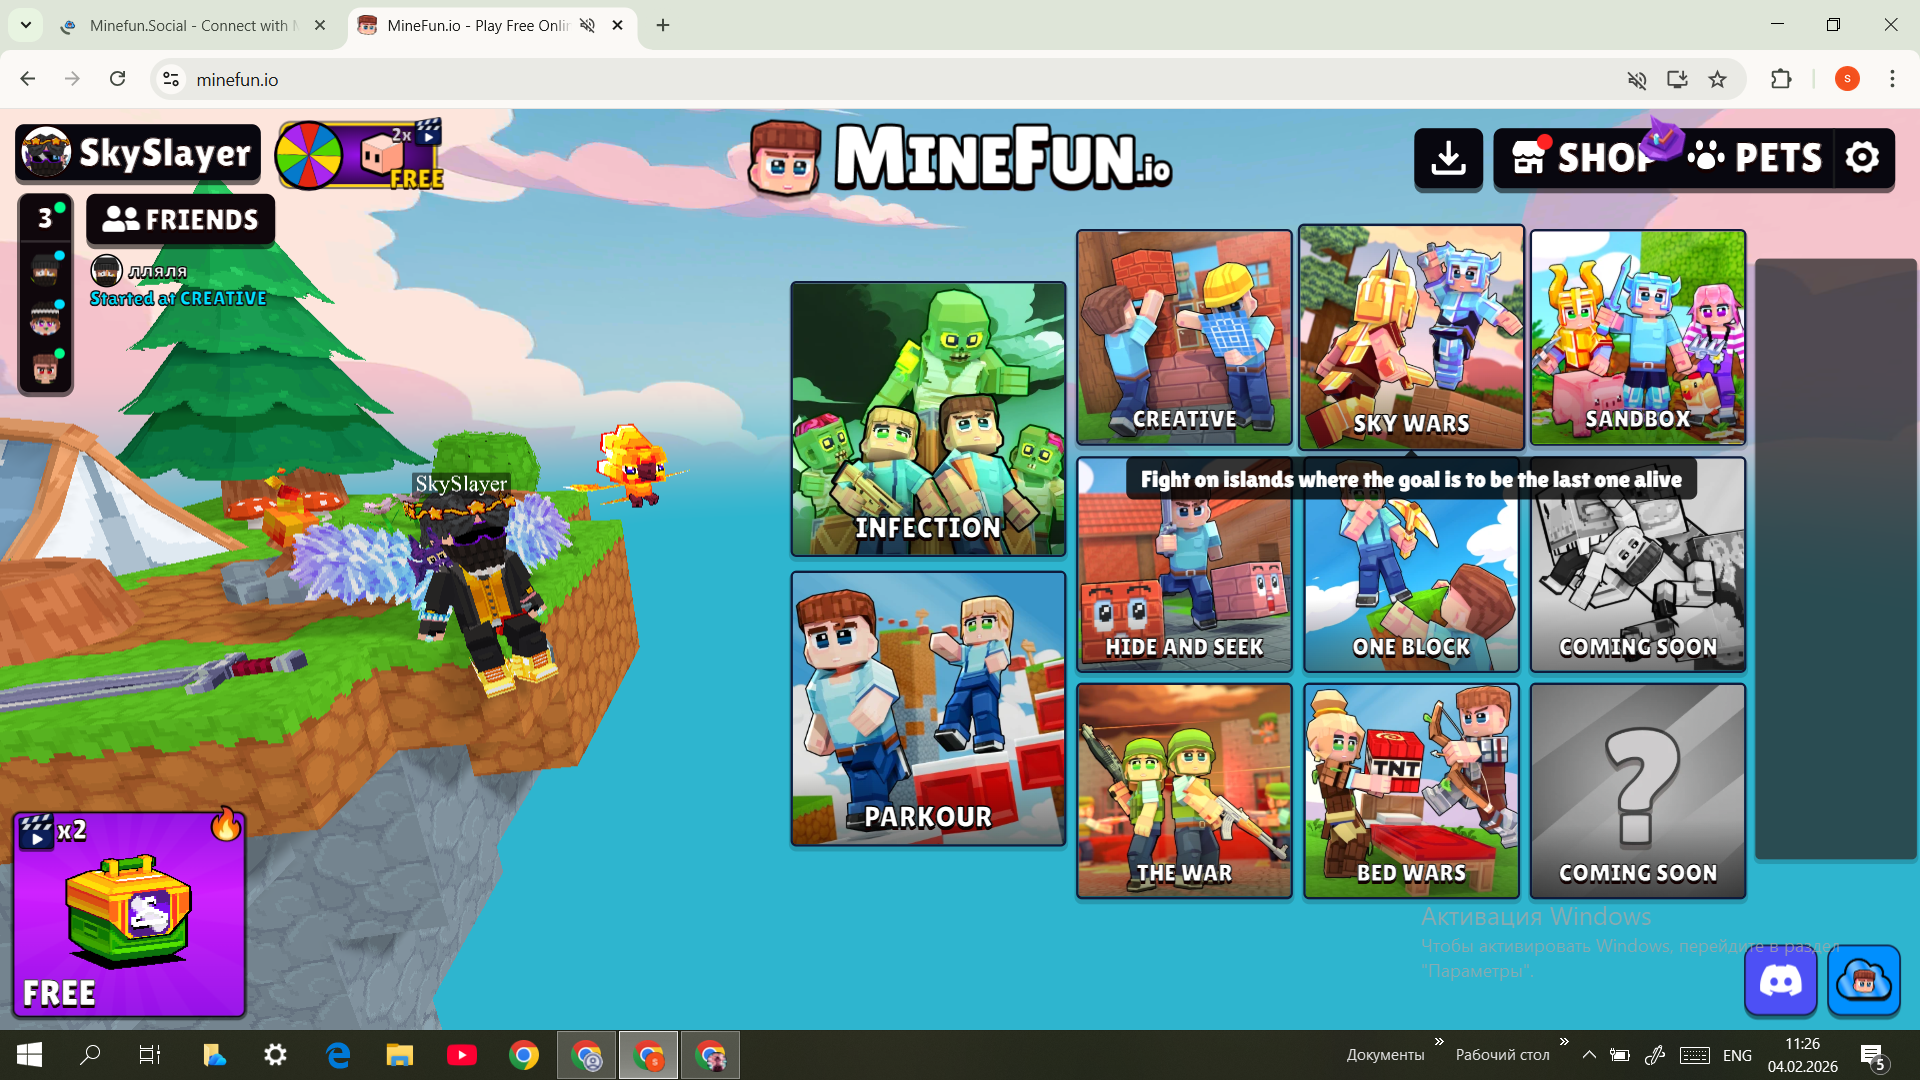Switch to the Minefun.Social tab

(x=188, y=26)
